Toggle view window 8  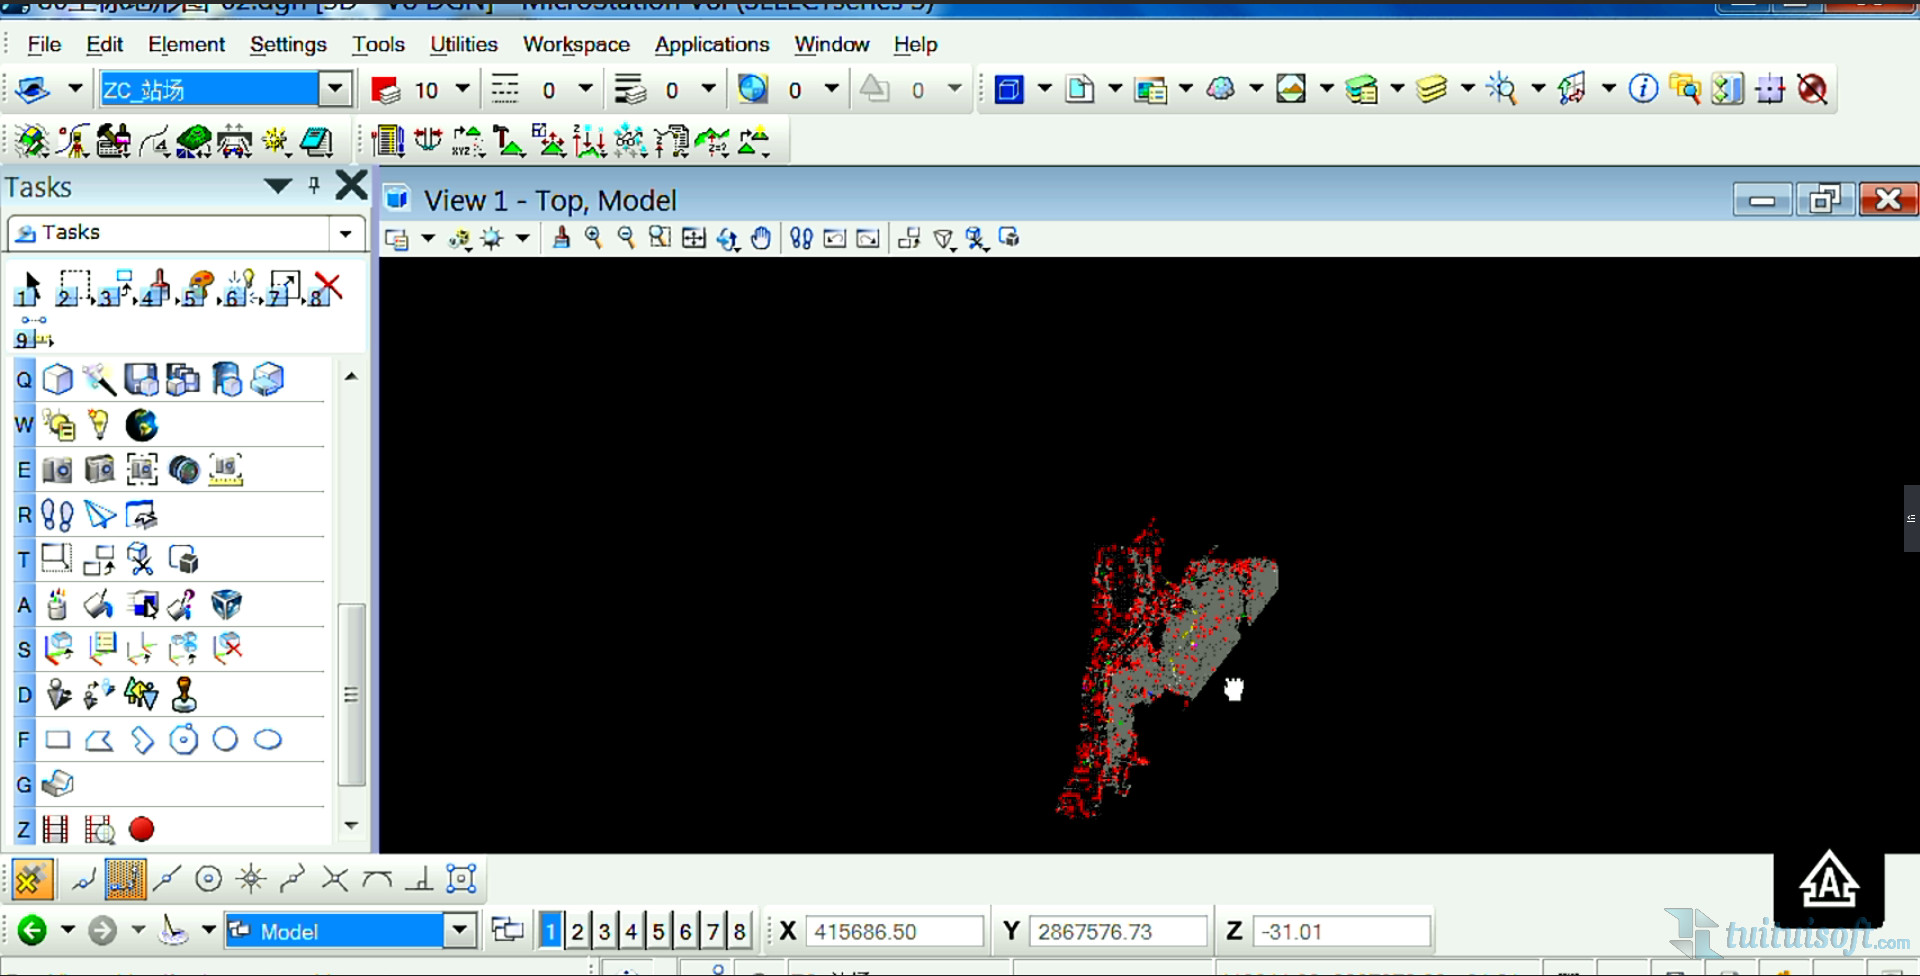[739, 931]
